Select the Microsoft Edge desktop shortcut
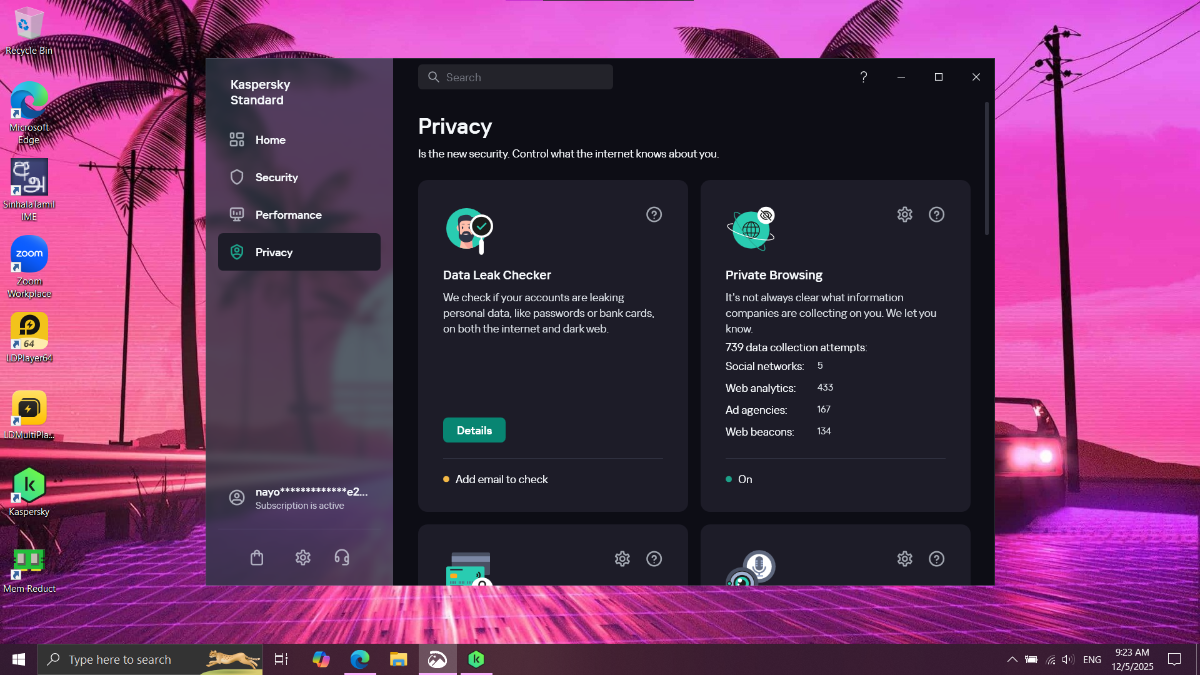Viewport: 1200px width, 675px height. click(29, 113)
